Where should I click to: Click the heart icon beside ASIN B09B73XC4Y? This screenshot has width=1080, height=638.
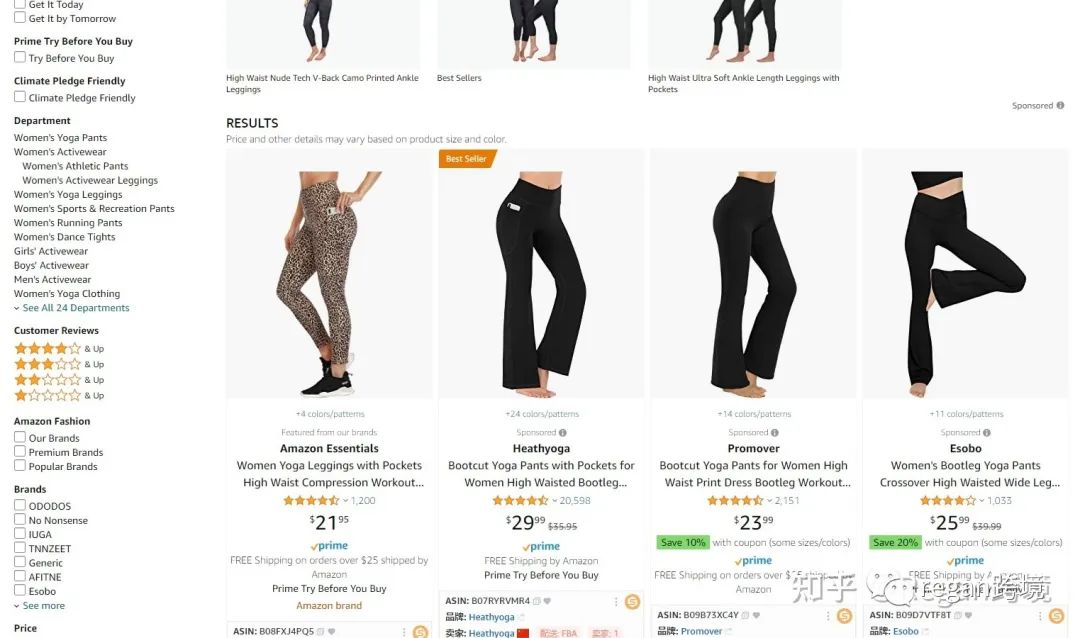tap(756, 615)
